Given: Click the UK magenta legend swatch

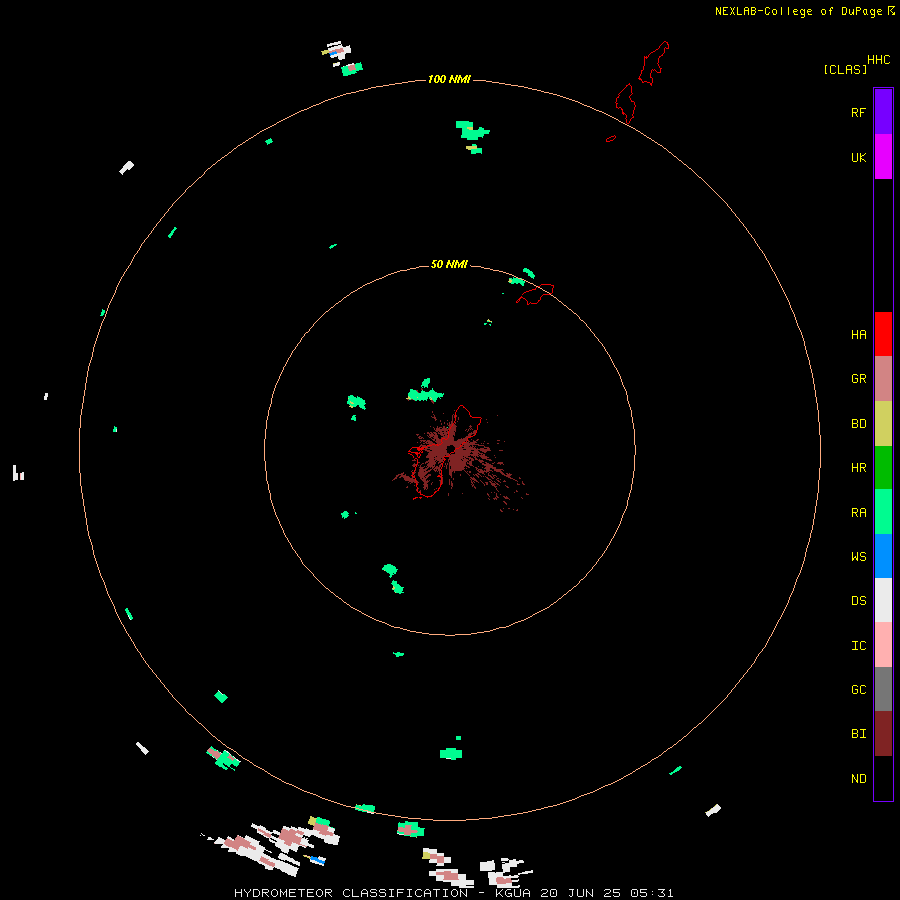Looking at the screenshot, I should [x=883, y=157].
